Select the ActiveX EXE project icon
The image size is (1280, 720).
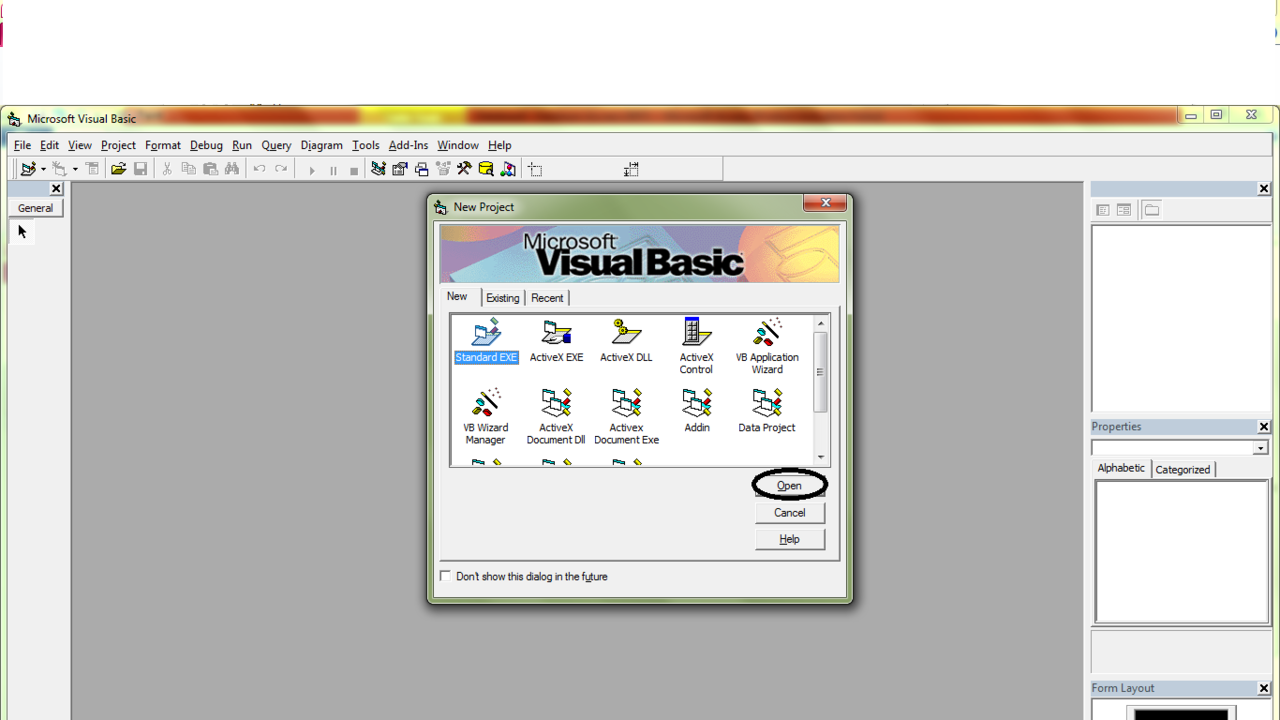[x=556, y=341]
